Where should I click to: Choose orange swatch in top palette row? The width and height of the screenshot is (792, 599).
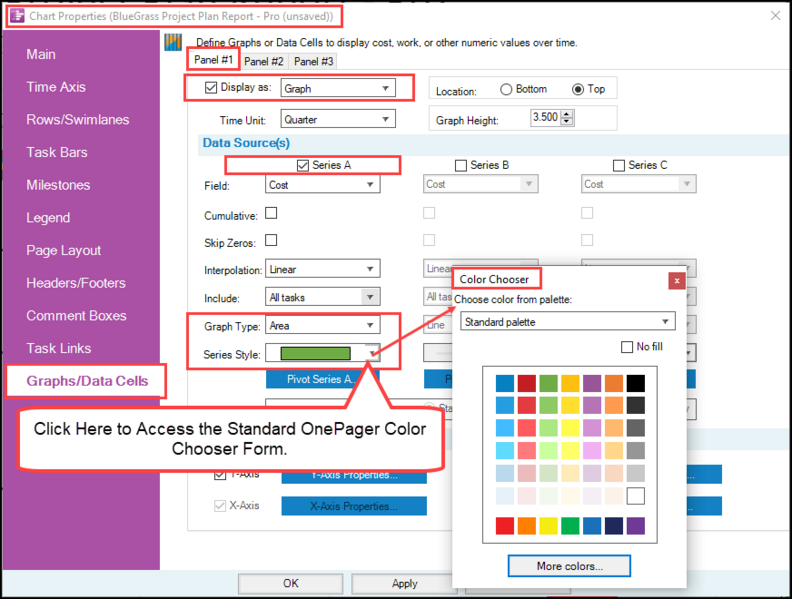coord(614,383)
